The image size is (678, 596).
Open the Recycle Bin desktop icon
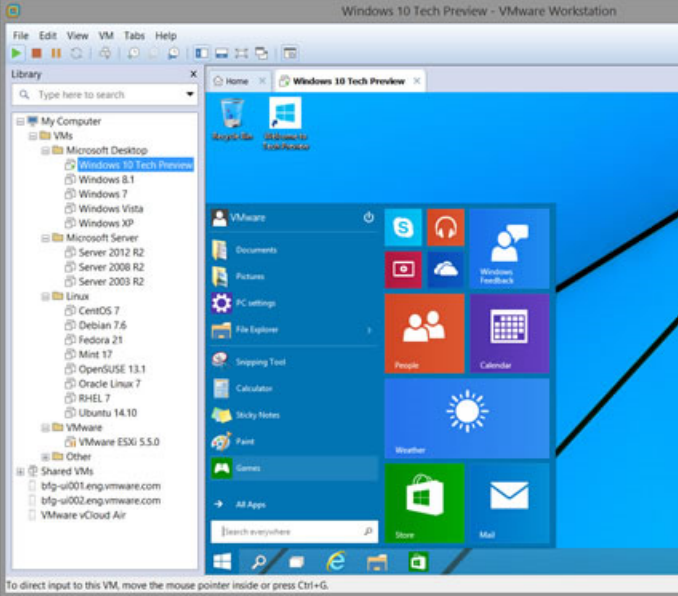point(232,119)
